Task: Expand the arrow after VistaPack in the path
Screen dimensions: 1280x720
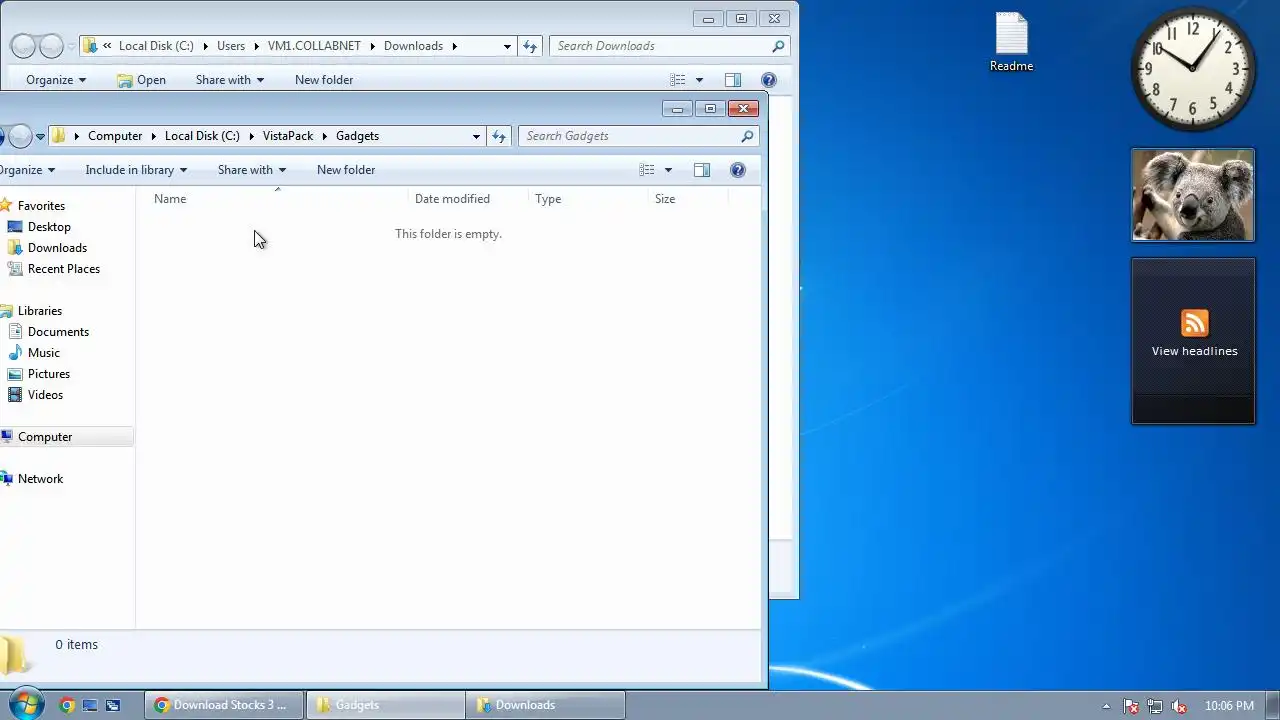Action: [x=325, y=136]
